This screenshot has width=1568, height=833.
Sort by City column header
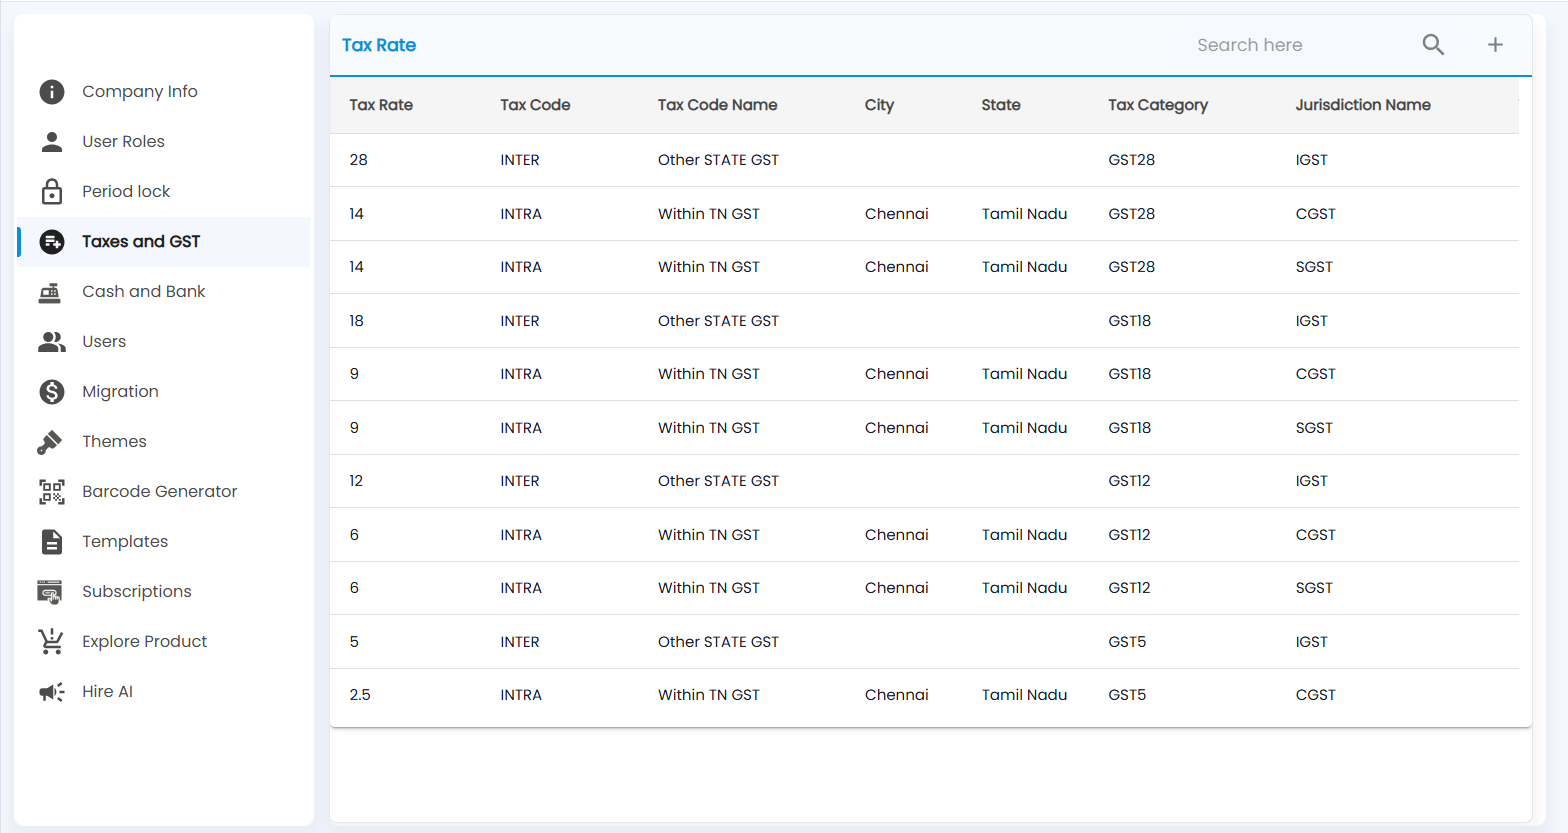coord(879,105)
